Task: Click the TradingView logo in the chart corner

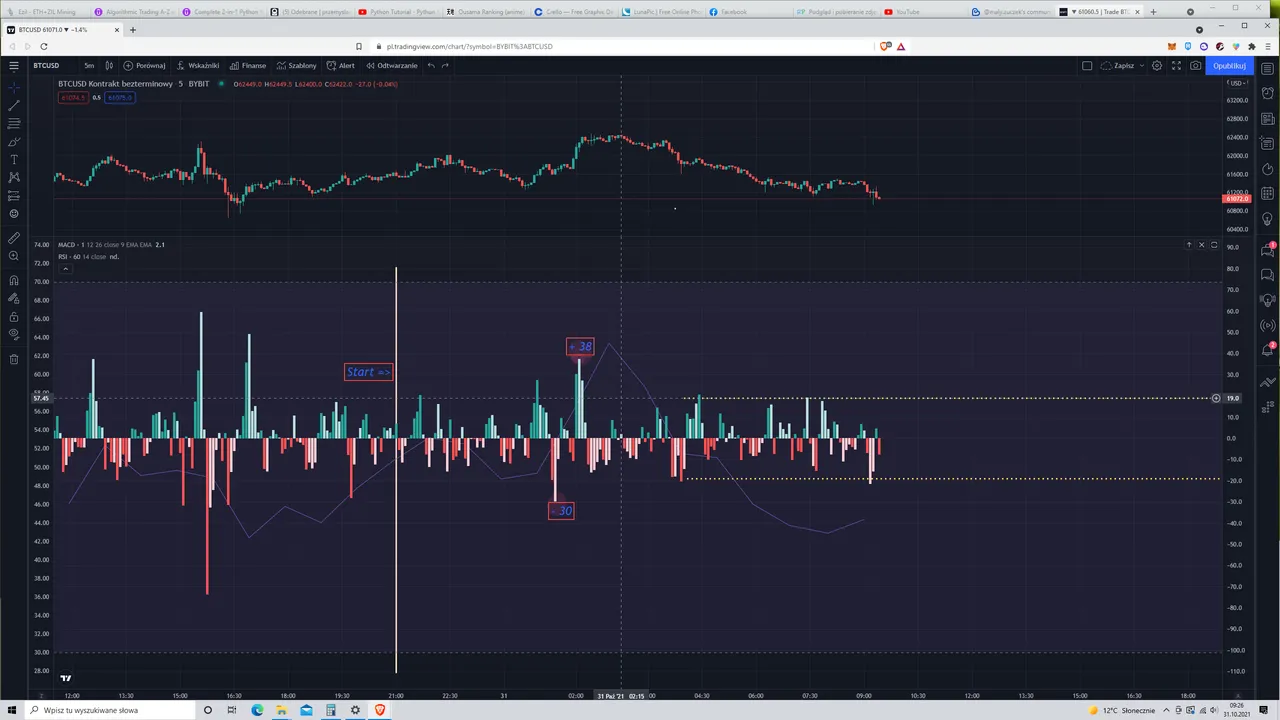Action: 66,678
